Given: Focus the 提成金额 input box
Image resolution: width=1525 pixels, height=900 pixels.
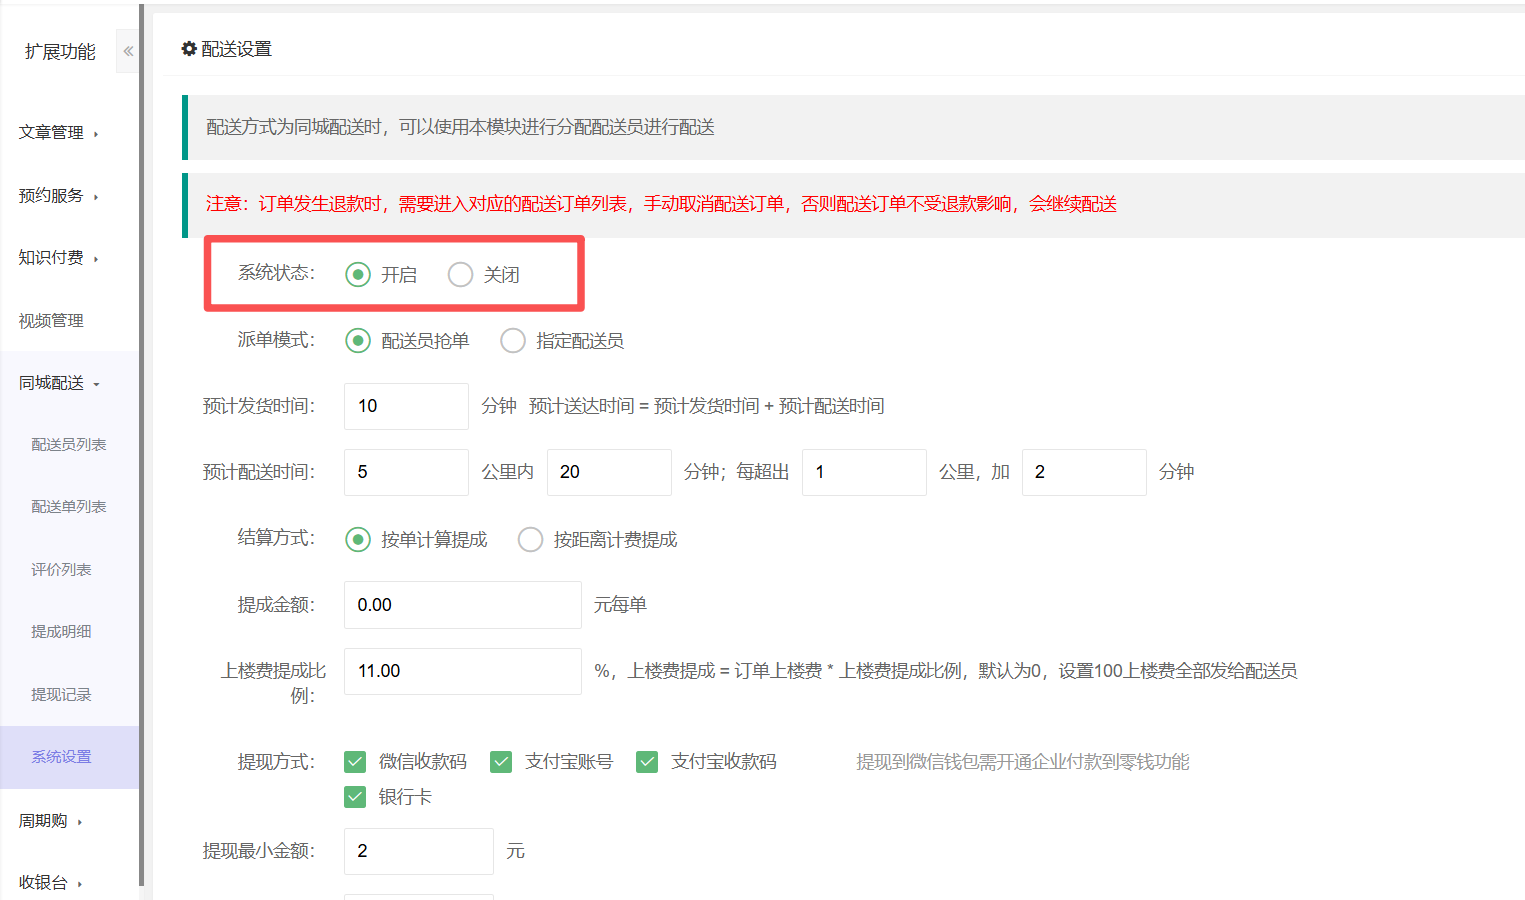Looking at the screenshot, I should tap(462, 605).
